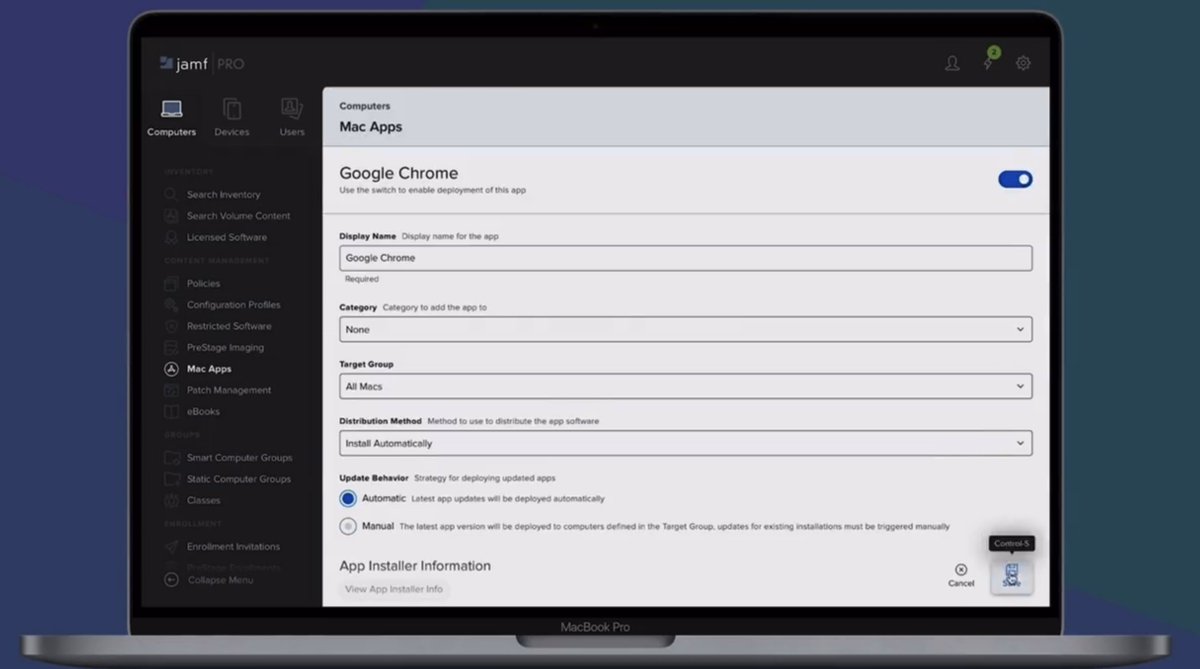The image size is (1200, 669).
Task: Click the Search Volume Content link
Action: click(x=238, y=216)
